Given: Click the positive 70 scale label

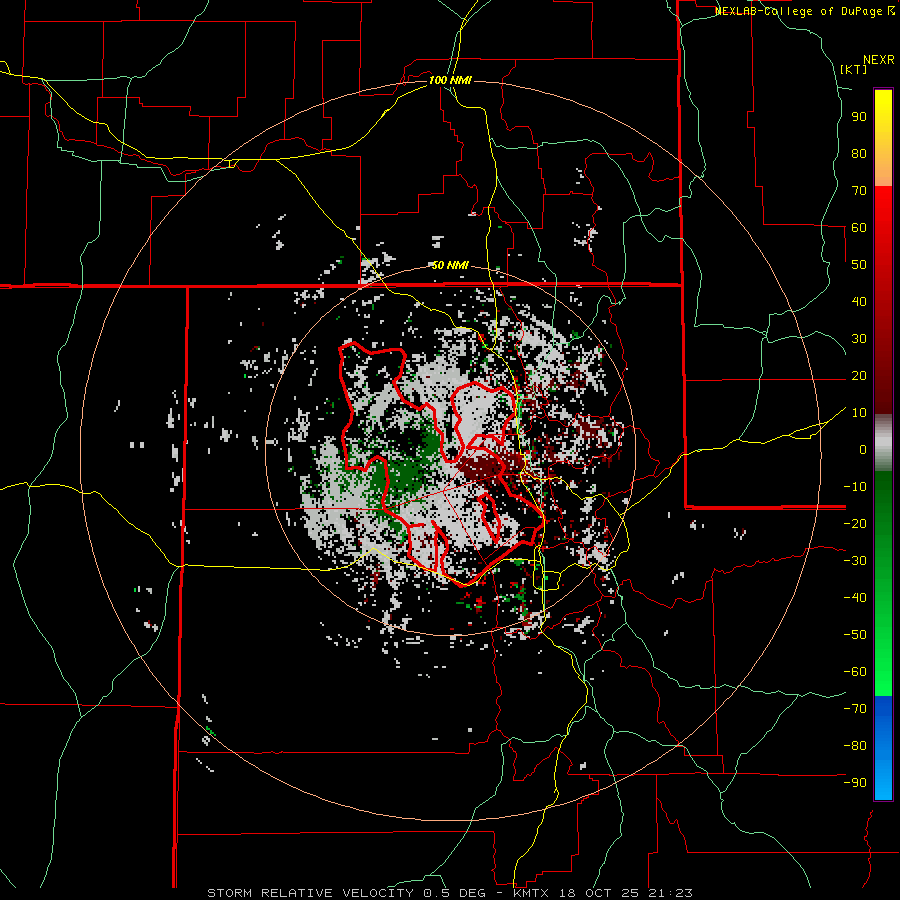Looking at the screenshot, I should (x=859, y=191).
